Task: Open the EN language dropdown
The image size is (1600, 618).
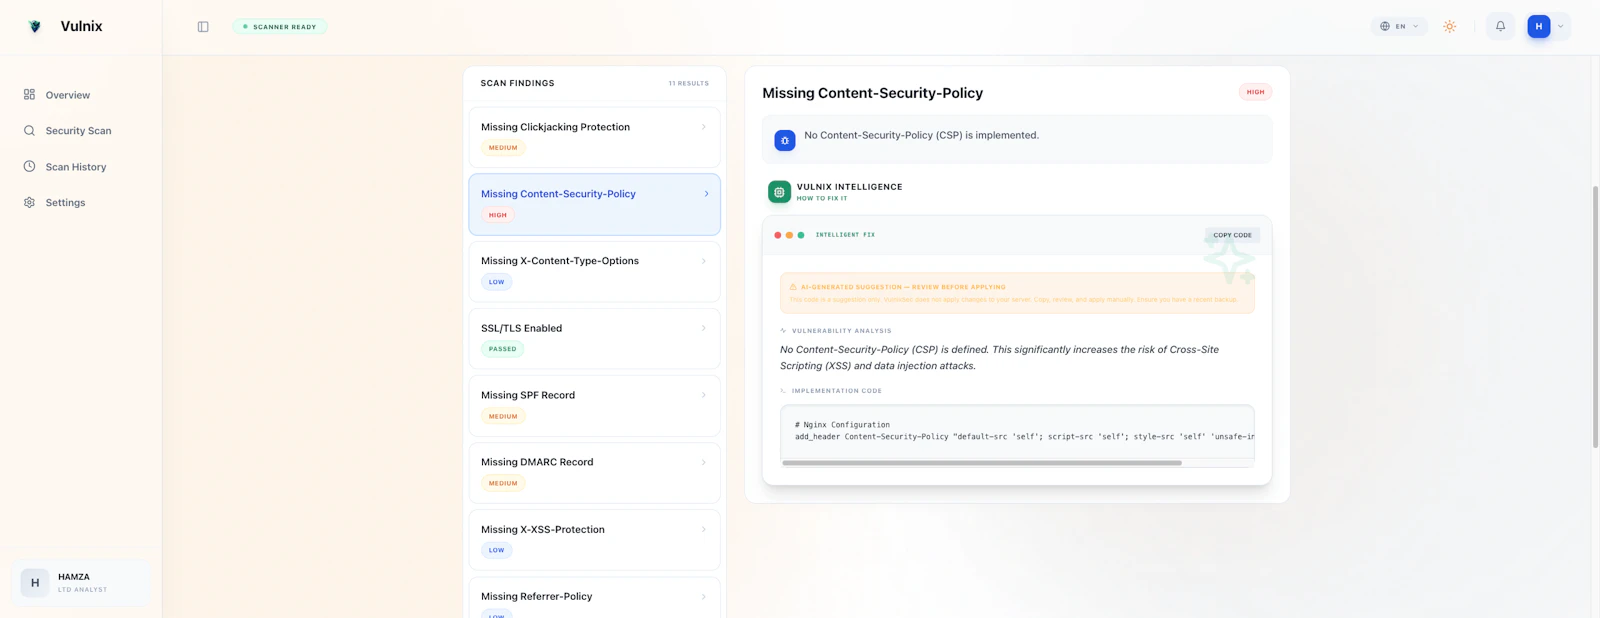Action: pos(1399,27)
